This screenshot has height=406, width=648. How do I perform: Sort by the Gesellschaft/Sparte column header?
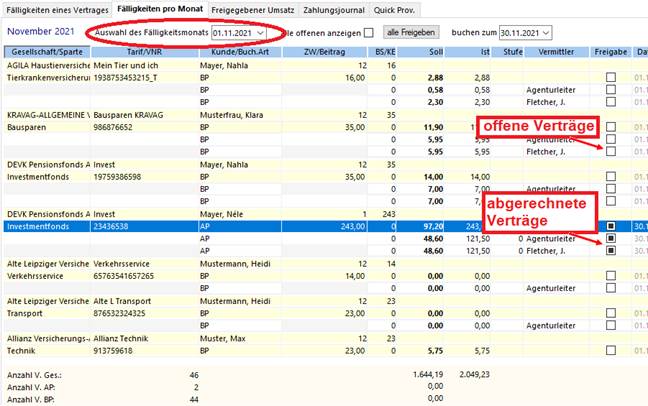[x=44, y=49]
